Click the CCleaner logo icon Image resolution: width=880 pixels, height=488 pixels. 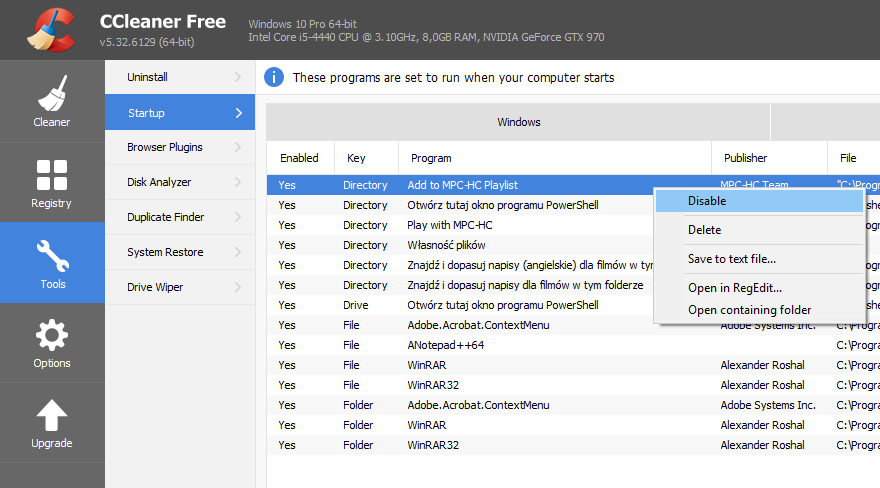pyautogui.click(x=52, y=30)
